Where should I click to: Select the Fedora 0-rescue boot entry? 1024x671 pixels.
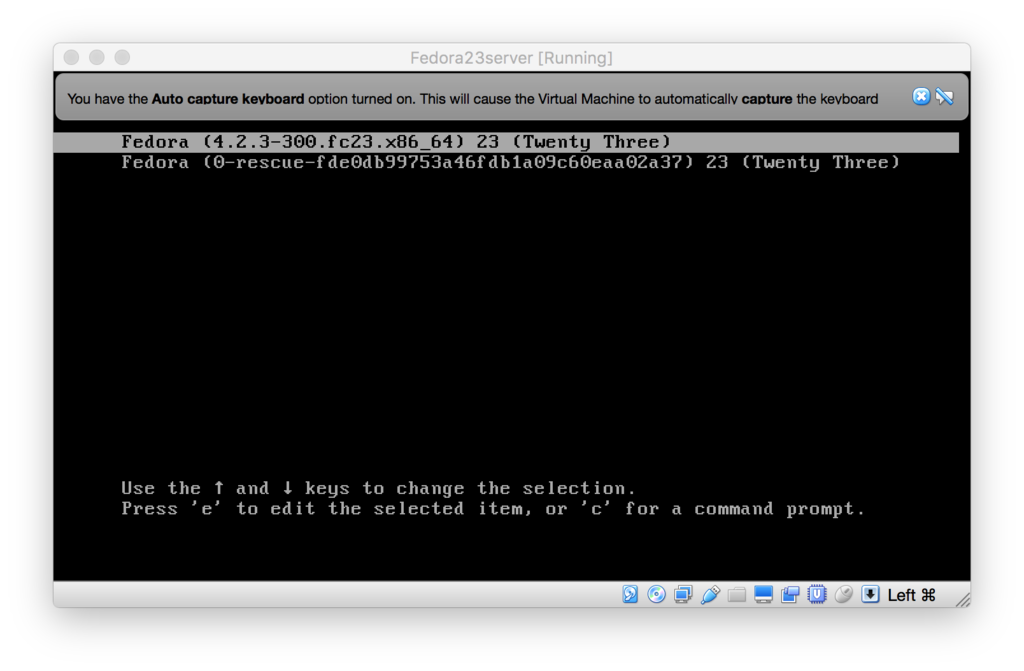pos(510,163)
